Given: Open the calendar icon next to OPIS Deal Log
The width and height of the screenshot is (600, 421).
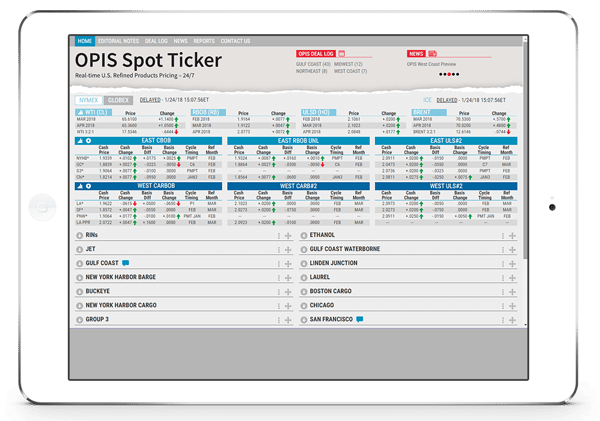Looking at the screenshot, I should pyautogui.click(x=342, y=54).
